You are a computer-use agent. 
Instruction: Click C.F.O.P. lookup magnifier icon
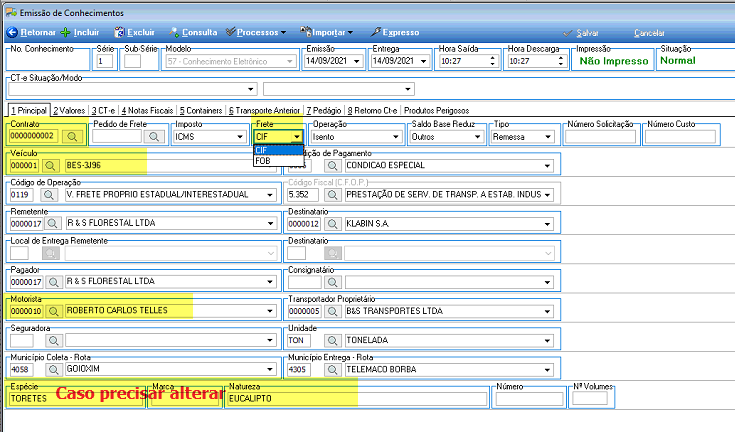coord(332,194)
